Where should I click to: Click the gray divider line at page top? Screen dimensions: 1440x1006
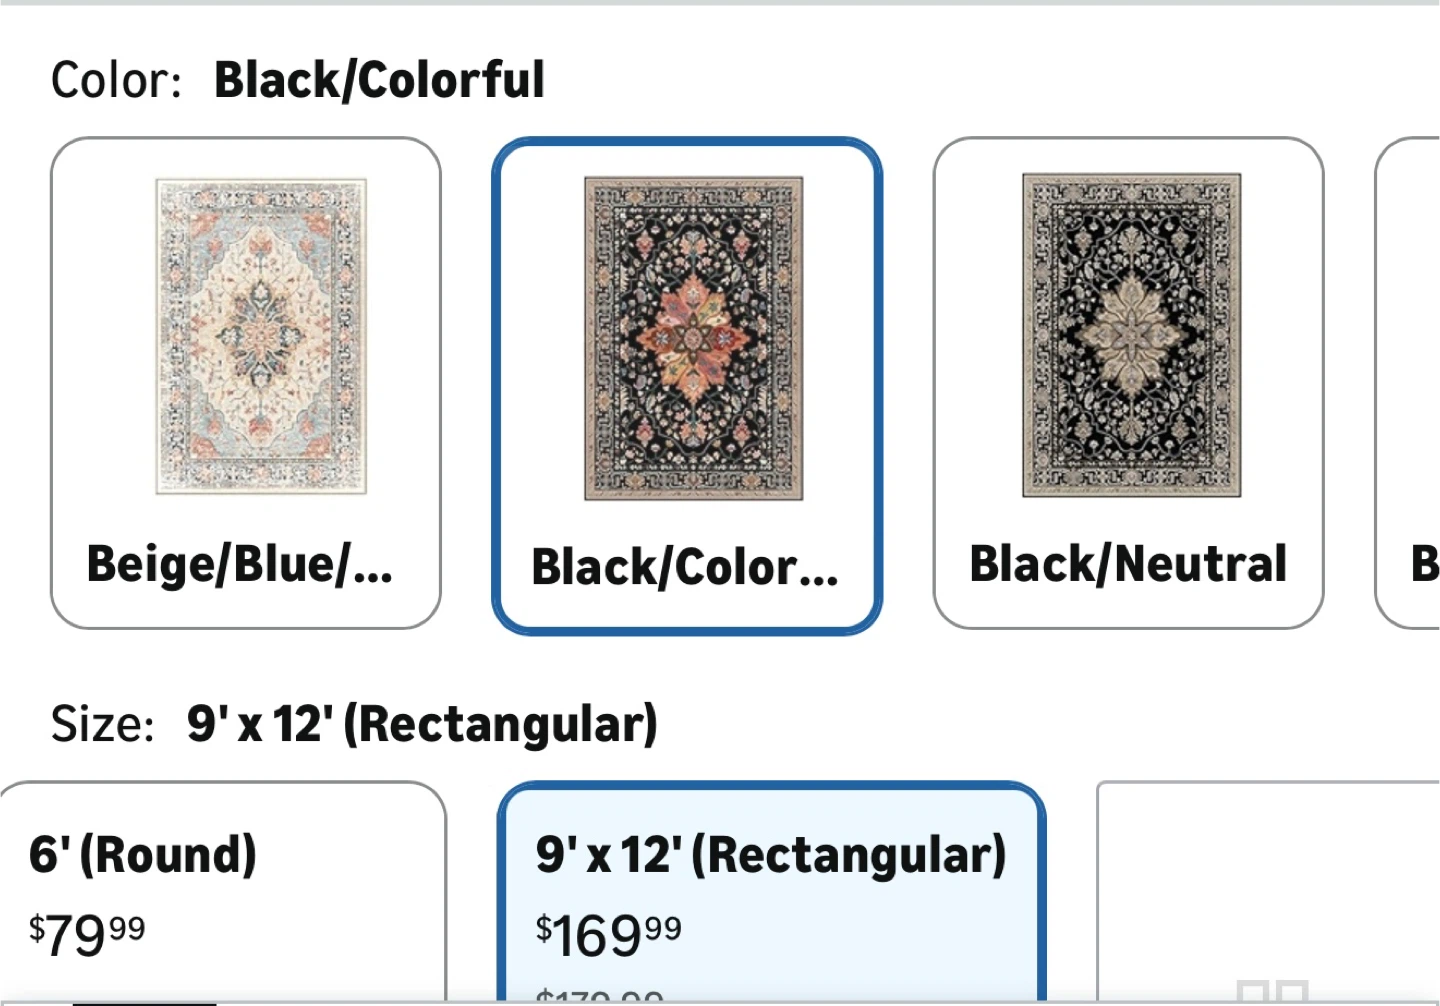(720, 3)
